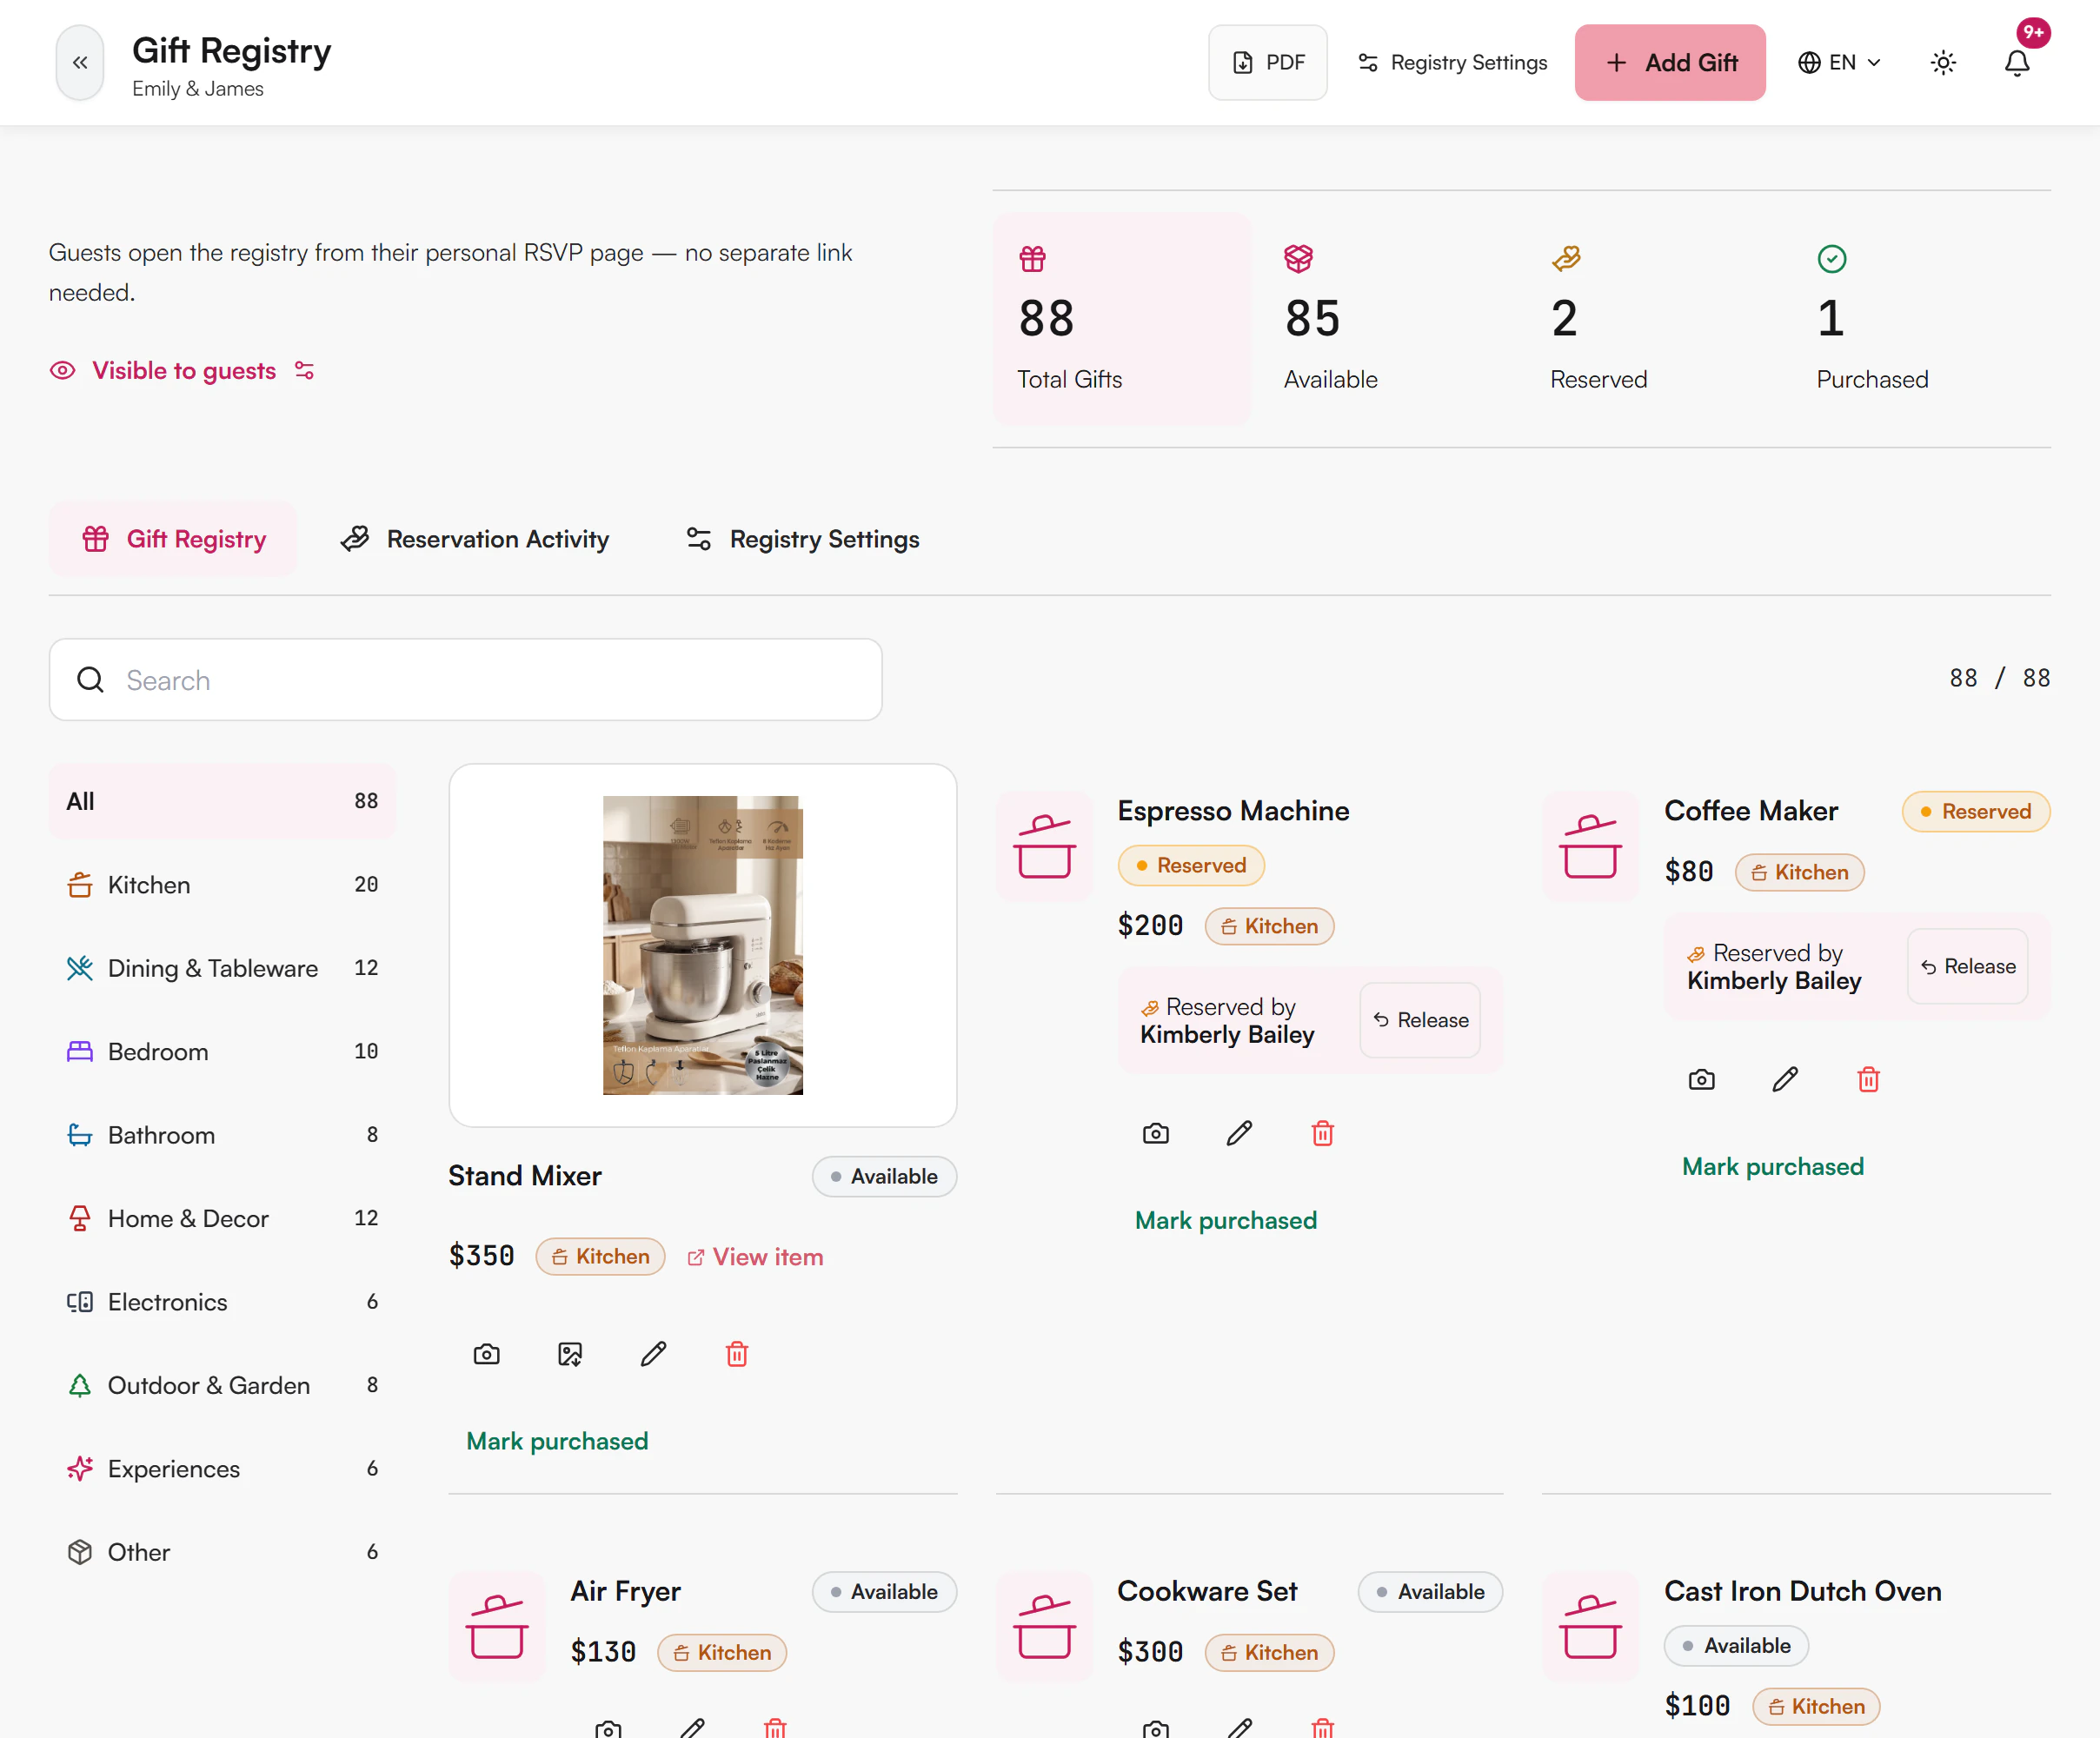2100x1738 pixels.
Task: Filter by Available stat
Action: (1388, 319)
